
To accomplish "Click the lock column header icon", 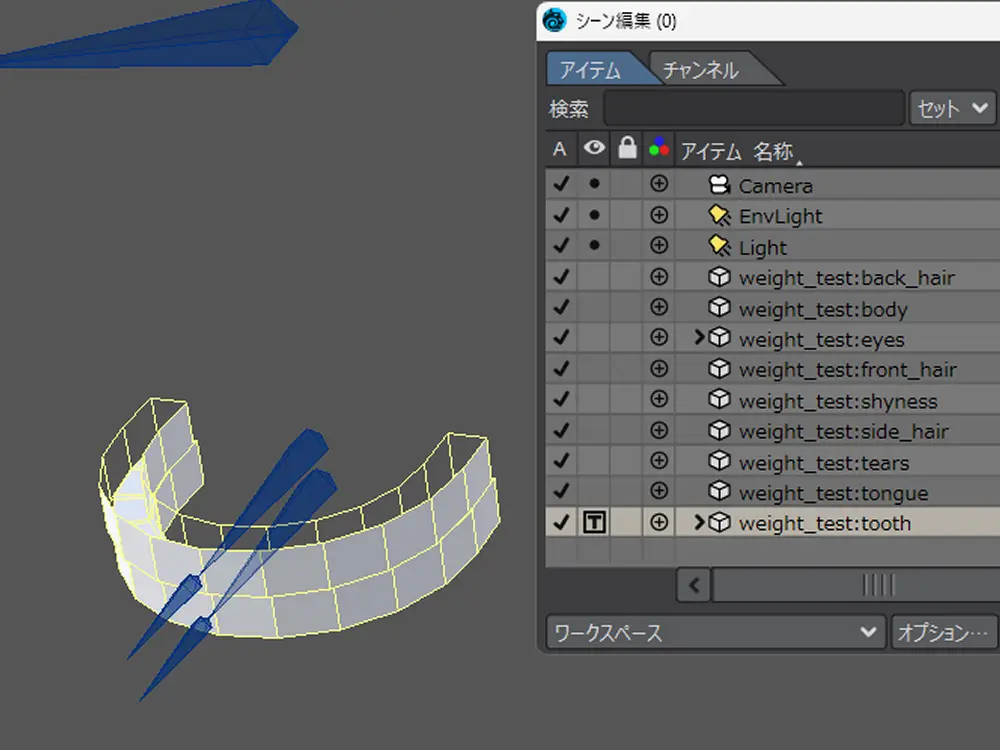I will point(627,149).
